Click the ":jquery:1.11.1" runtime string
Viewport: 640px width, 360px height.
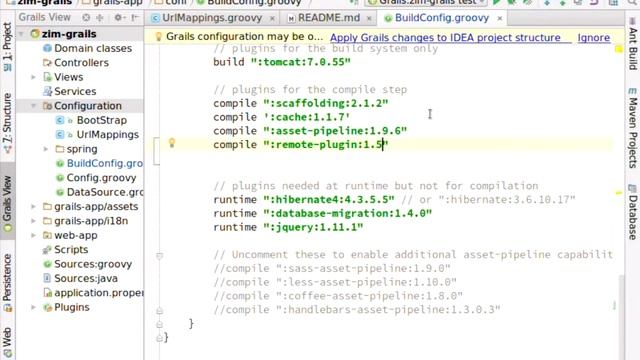click(313, 227)
